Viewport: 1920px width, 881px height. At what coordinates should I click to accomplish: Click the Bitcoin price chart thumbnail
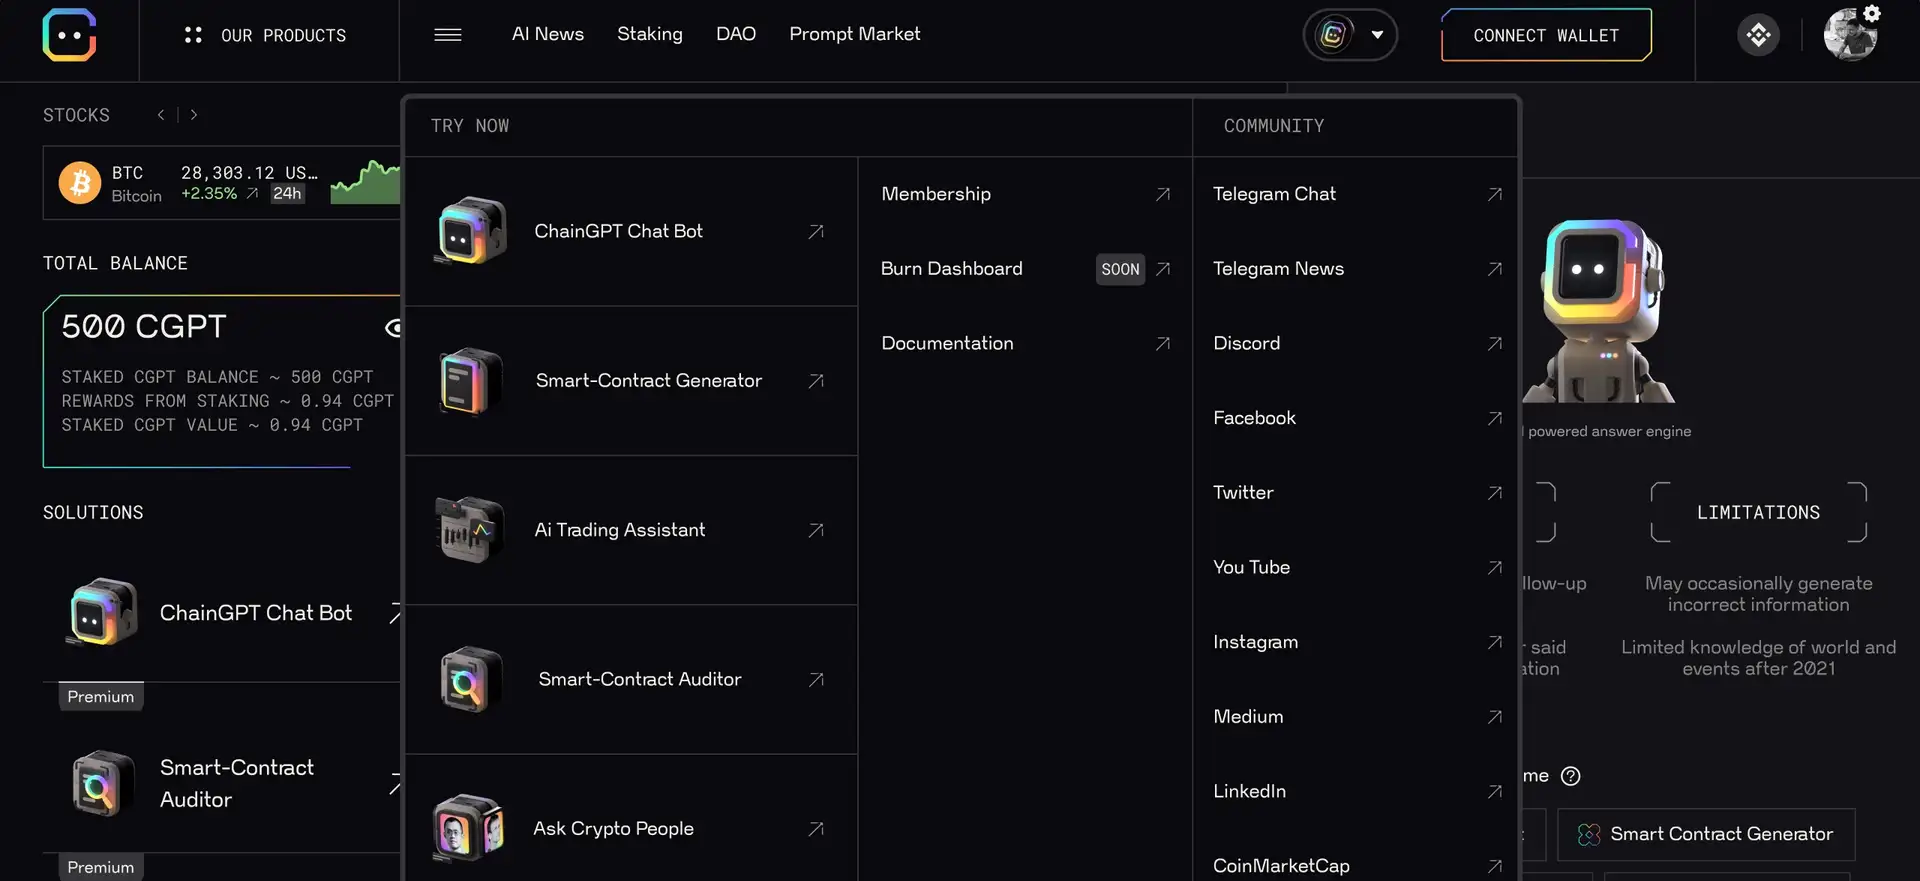tap(366, 183)
